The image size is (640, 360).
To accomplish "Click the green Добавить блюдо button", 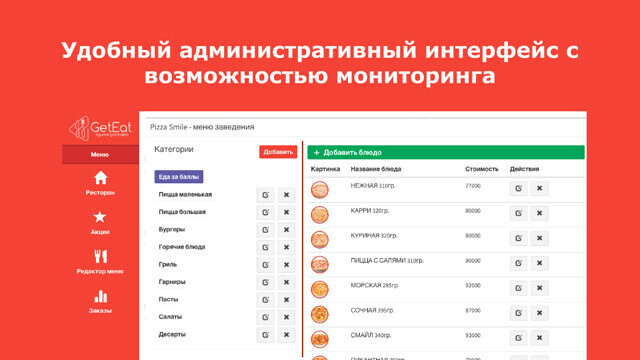I will pyautogui.click(x=446, y=152).
